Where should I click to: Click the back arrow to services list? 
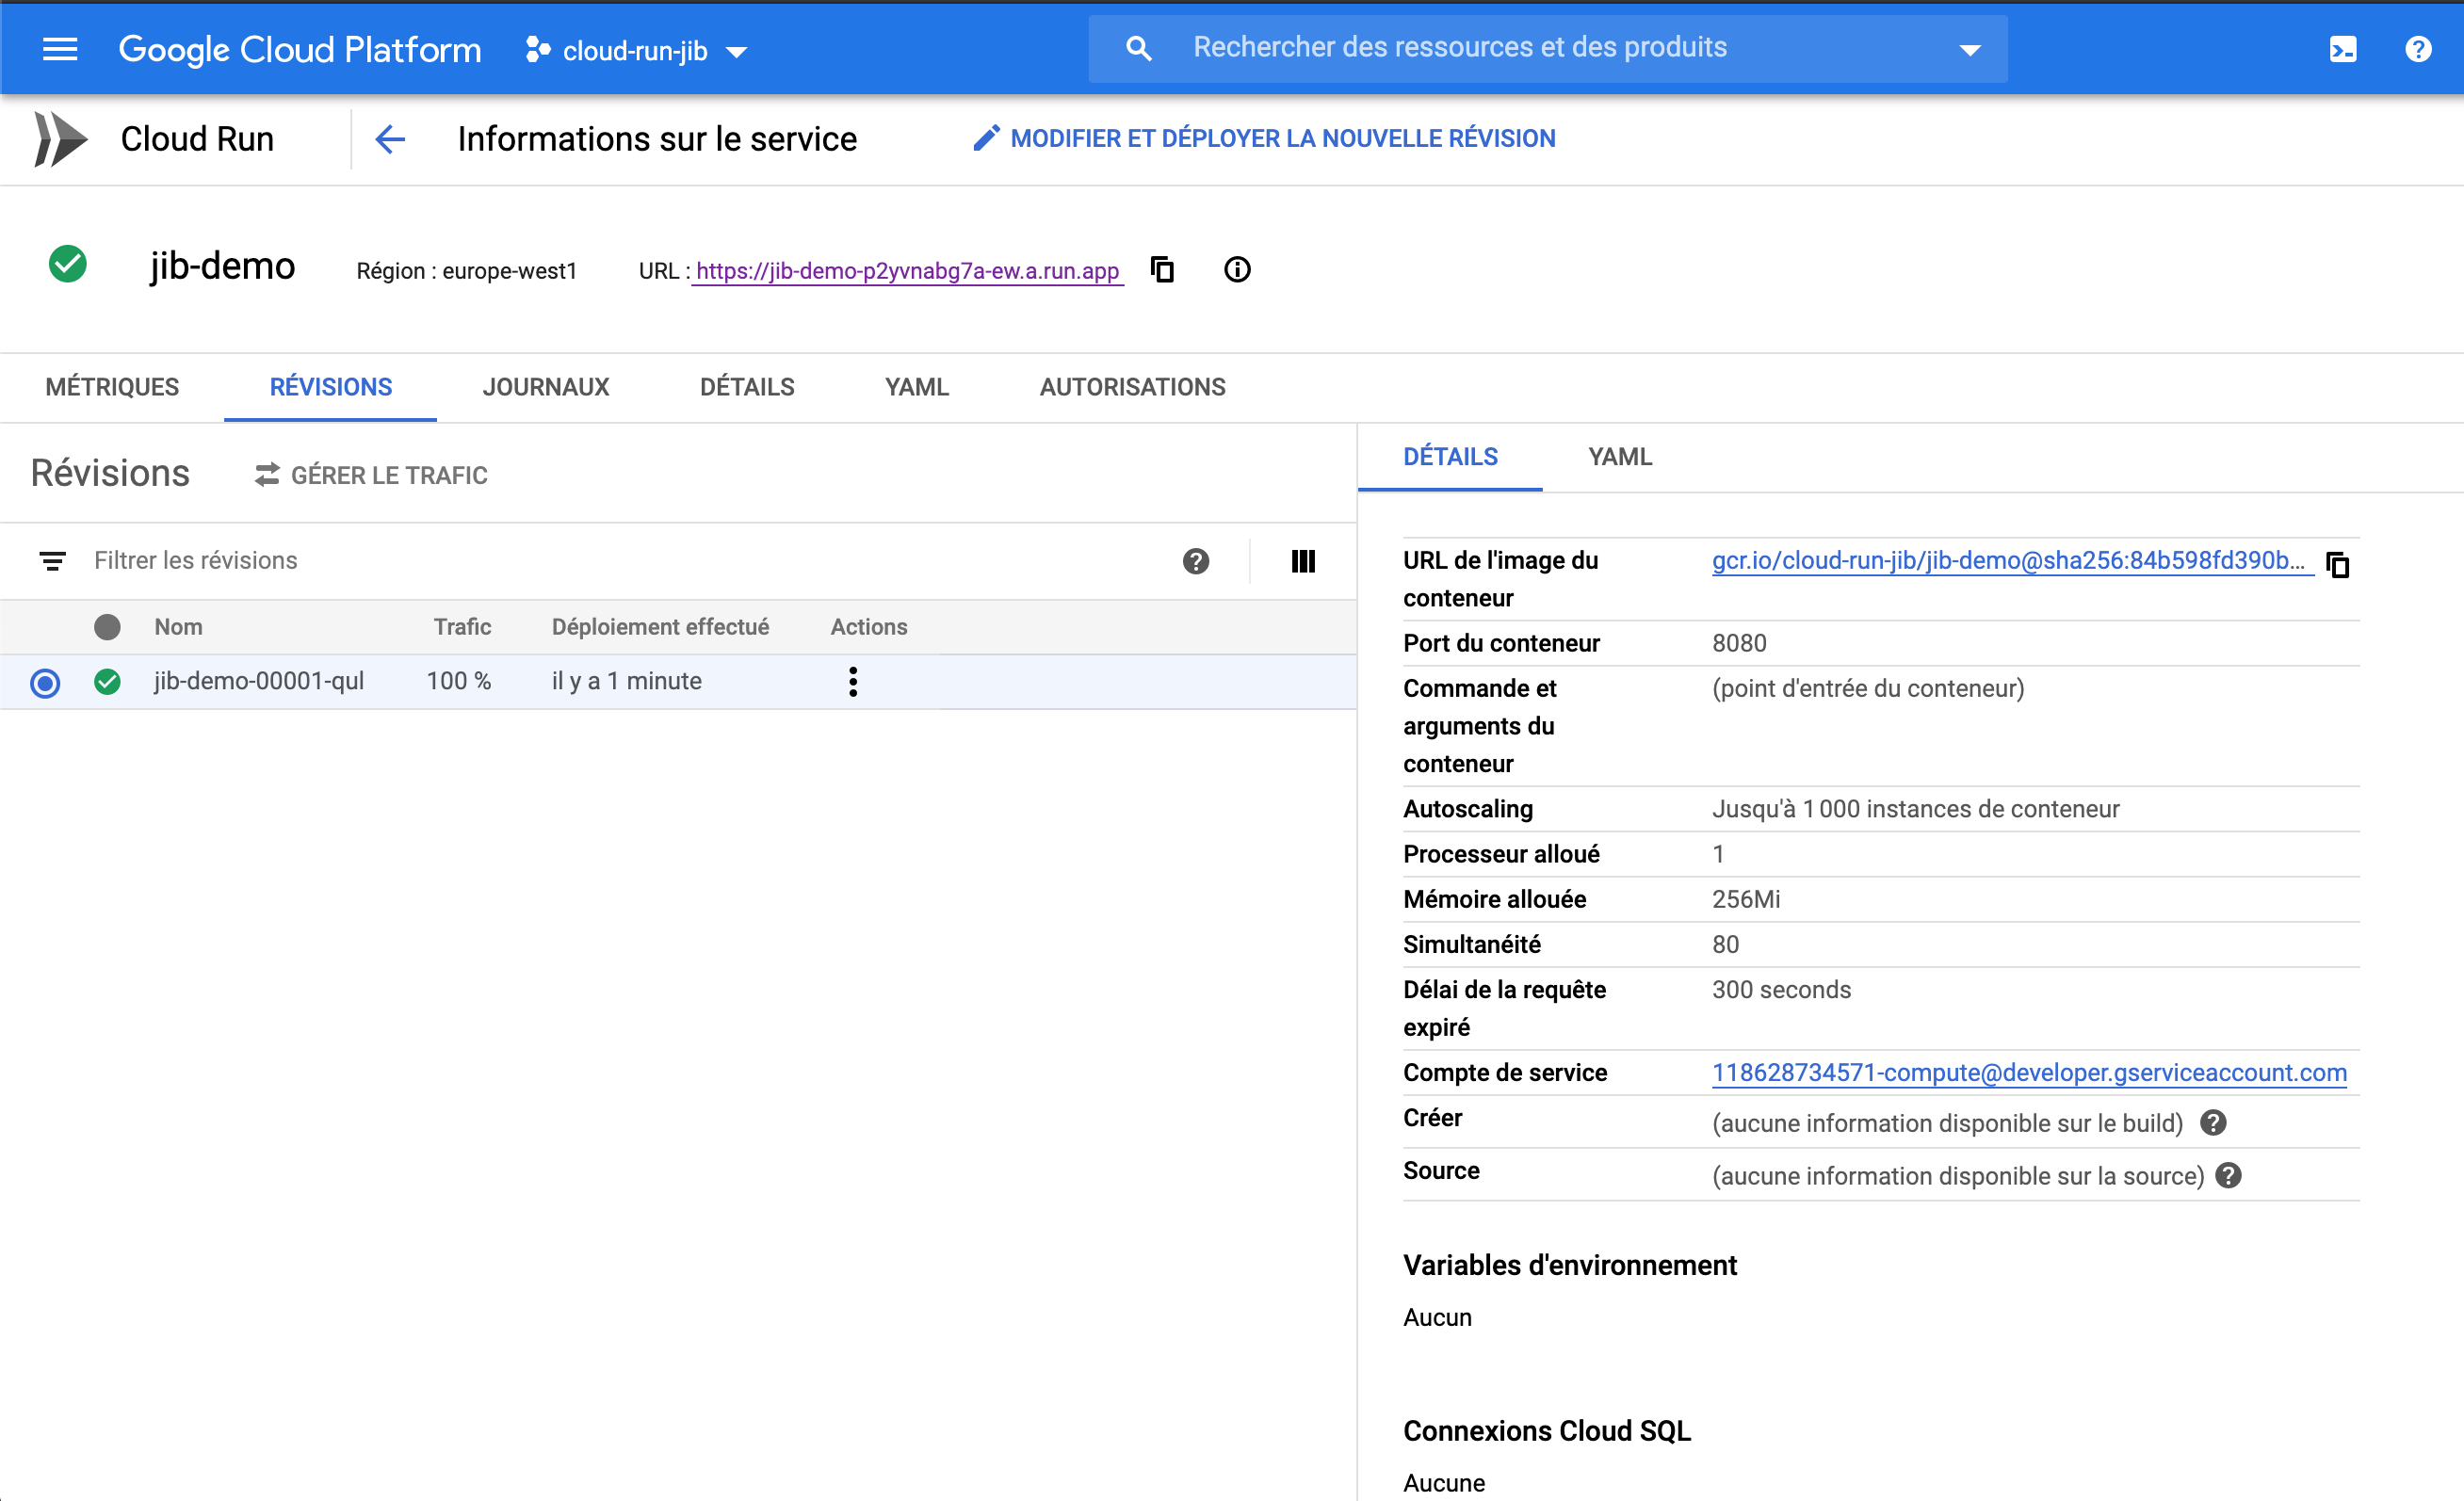pyautogui.click(x=390, y=139)
